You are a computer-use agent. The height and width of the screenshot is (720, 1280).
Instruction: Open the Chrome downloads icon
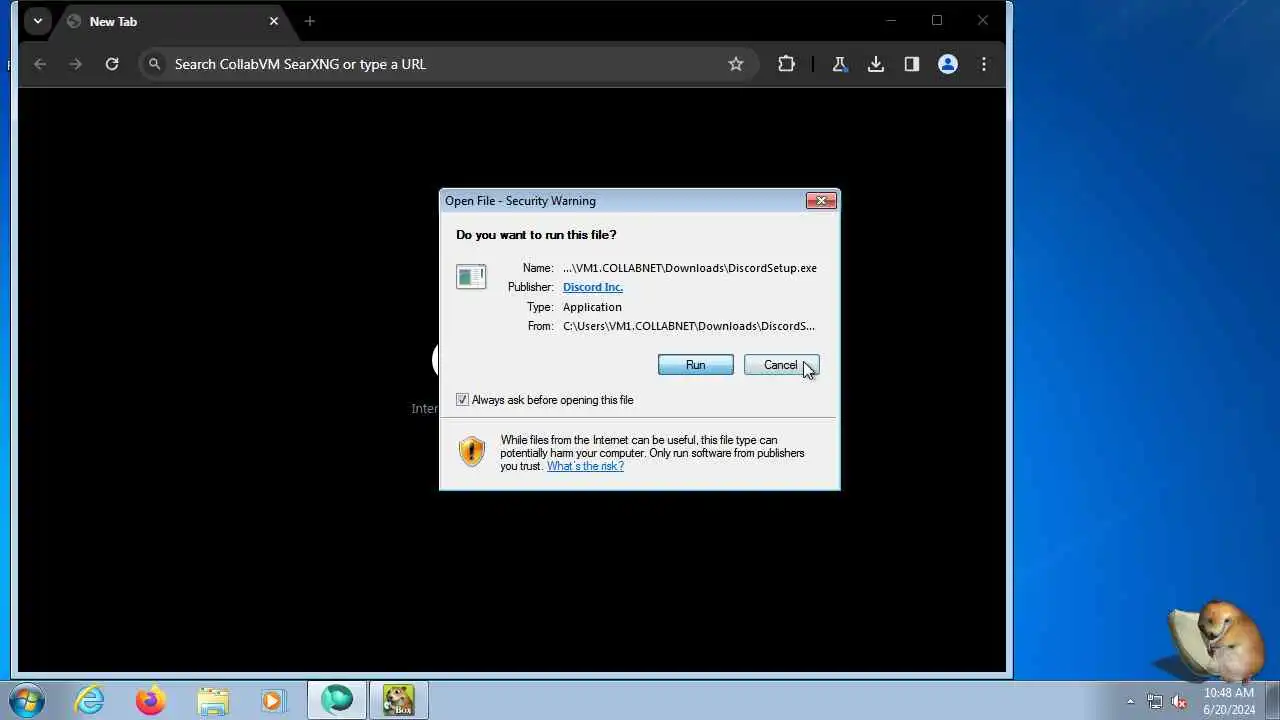(x=875, y=64)
